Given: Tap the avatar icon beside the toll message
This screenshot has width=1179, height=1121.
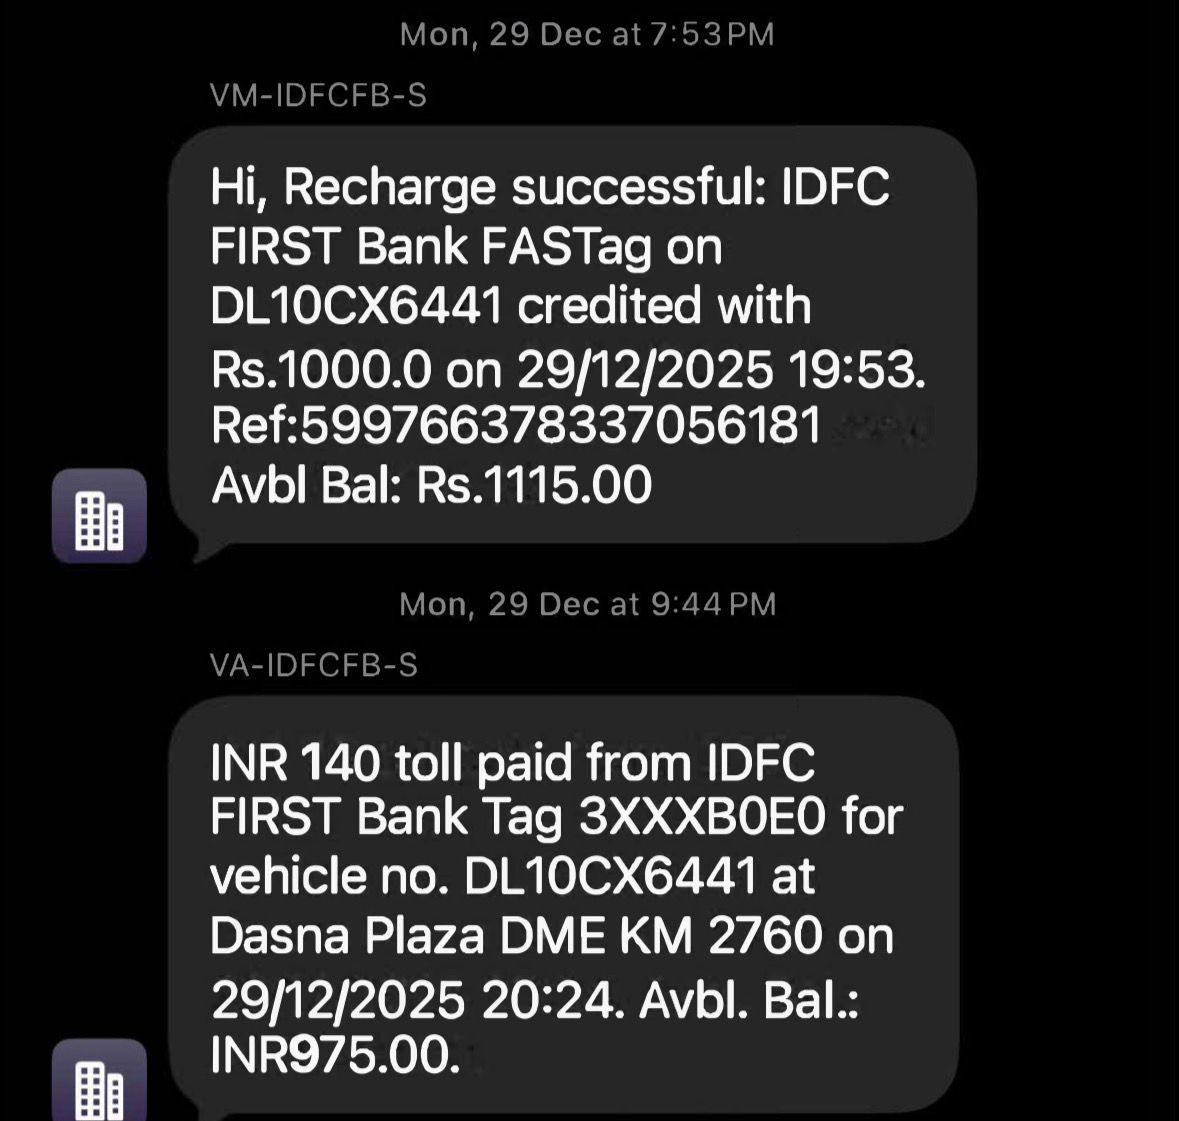Looking at the screenshot, I should tap(99, 1084).
